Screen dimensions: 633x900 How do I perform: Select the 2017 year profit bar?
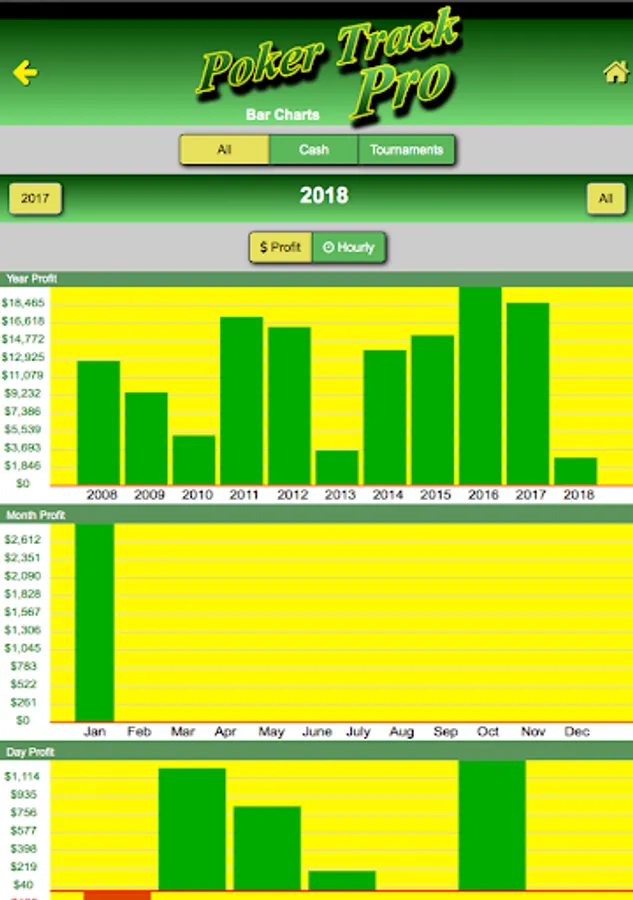[x=528, y=394]
